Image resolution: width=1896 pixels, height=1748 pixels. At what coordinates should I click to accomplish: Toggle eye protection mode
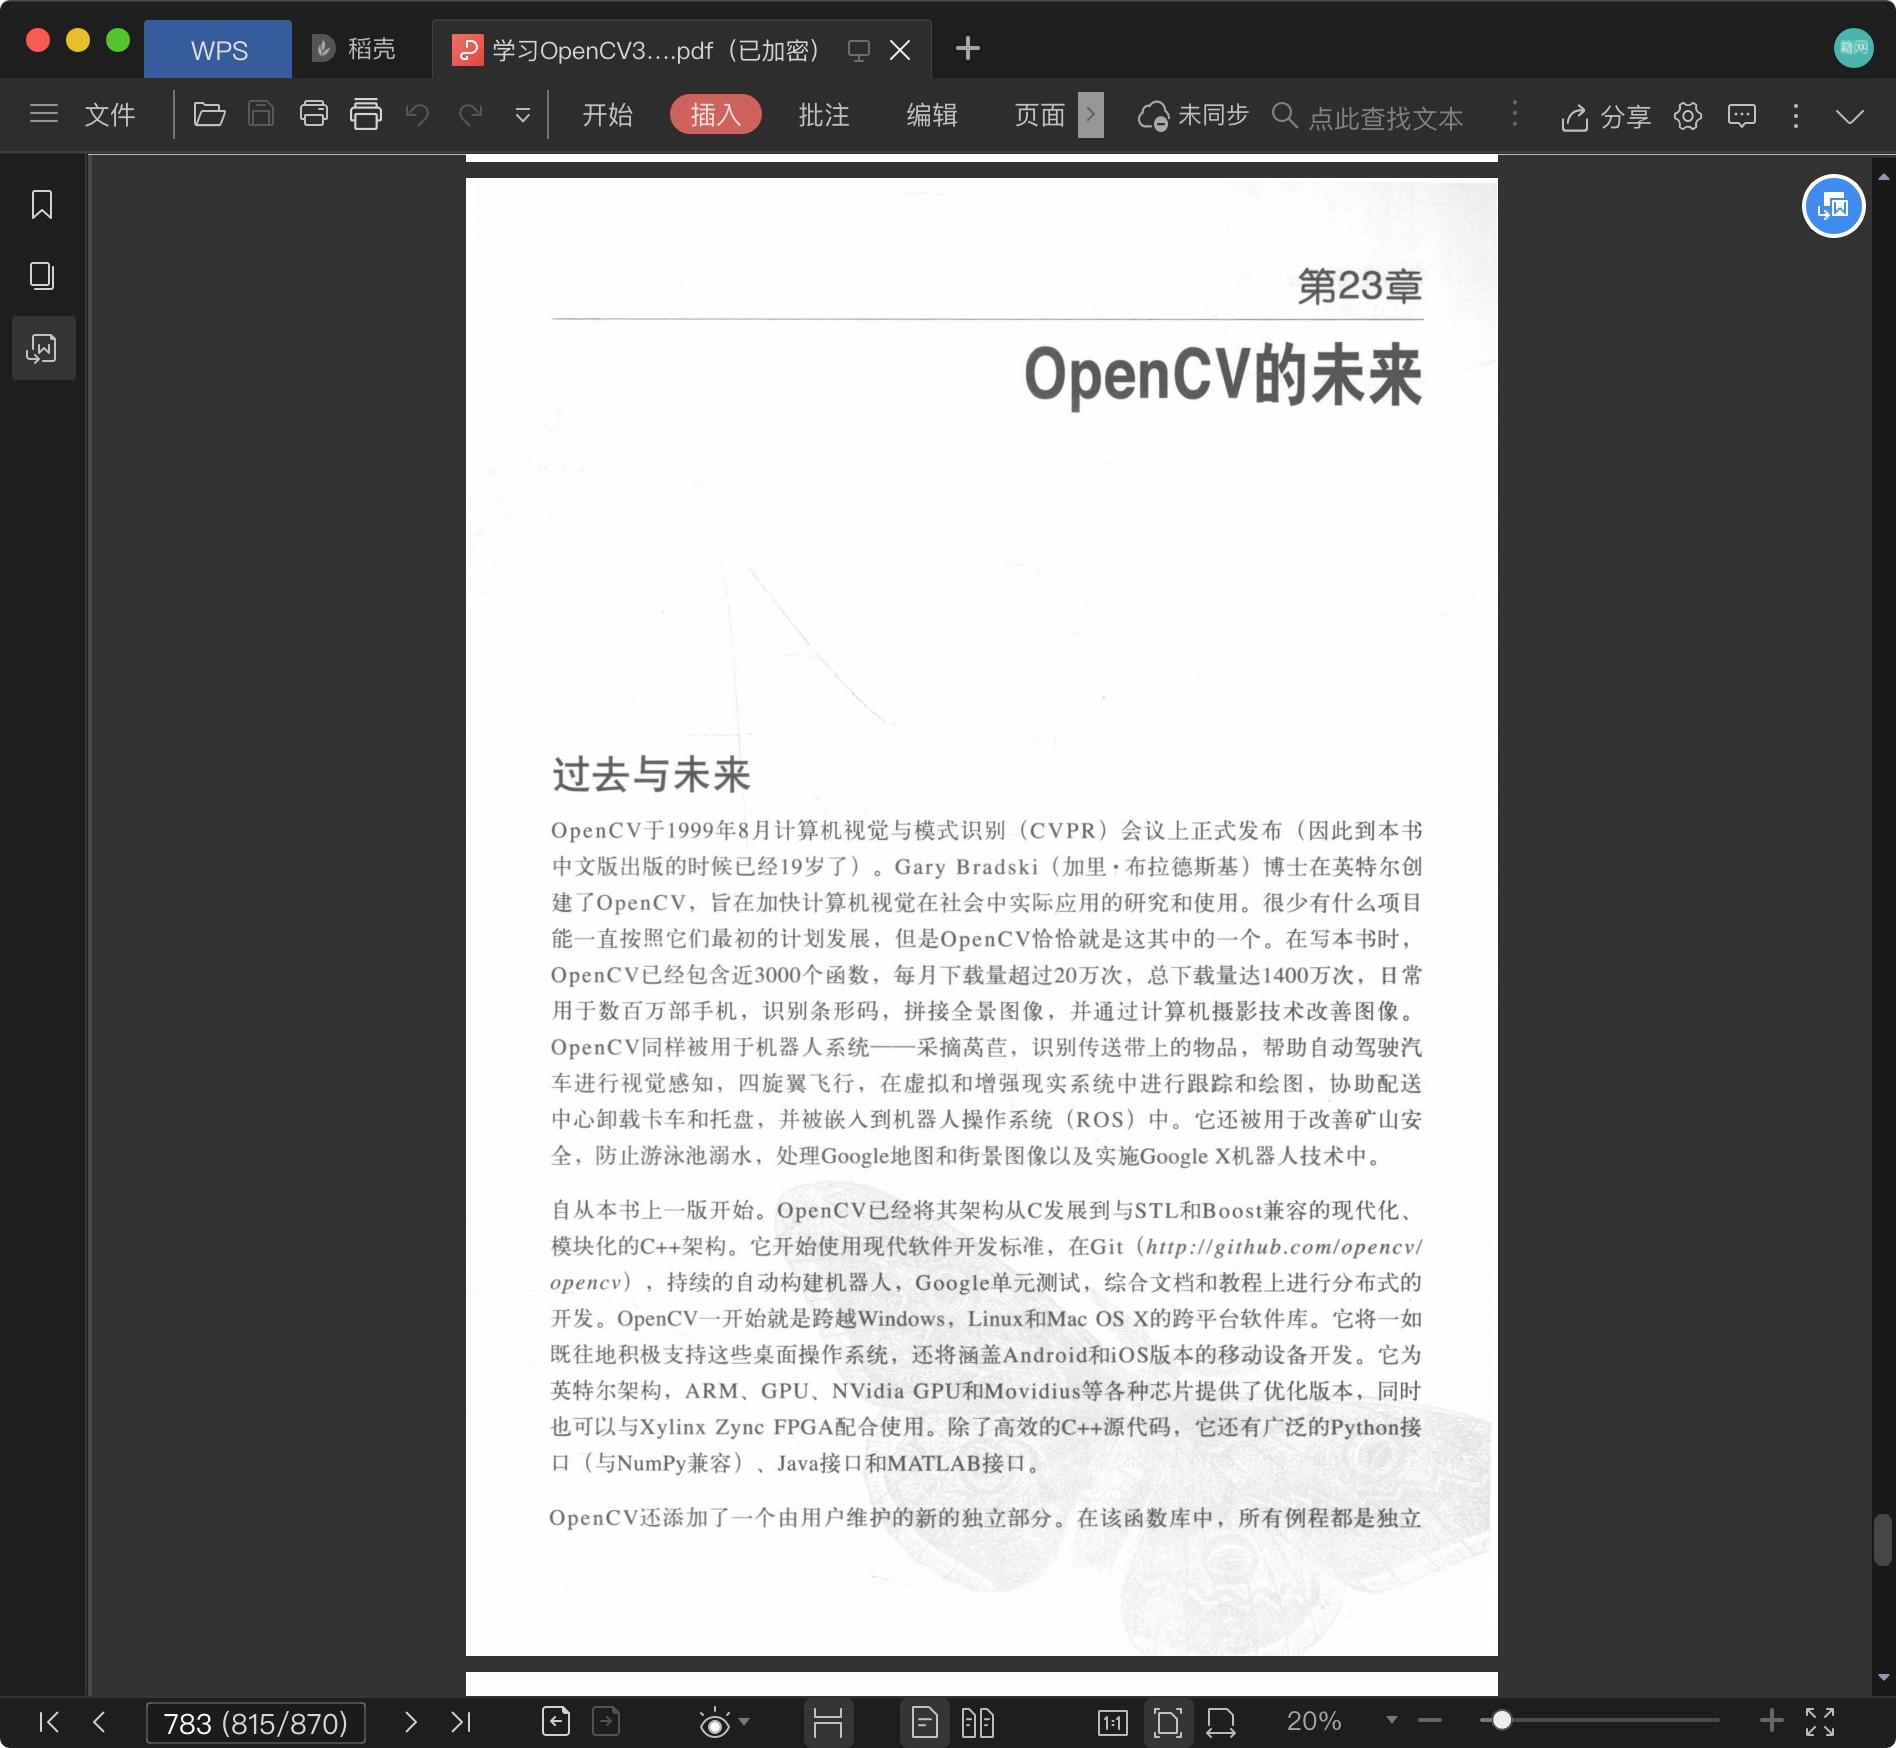click(715, 1722)
